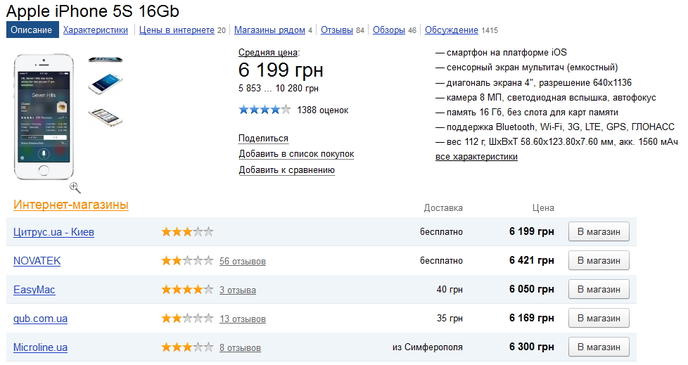Screen dimensions: 688x365
Task: Switch to the Характеристики tab
Action: [95, 30]
